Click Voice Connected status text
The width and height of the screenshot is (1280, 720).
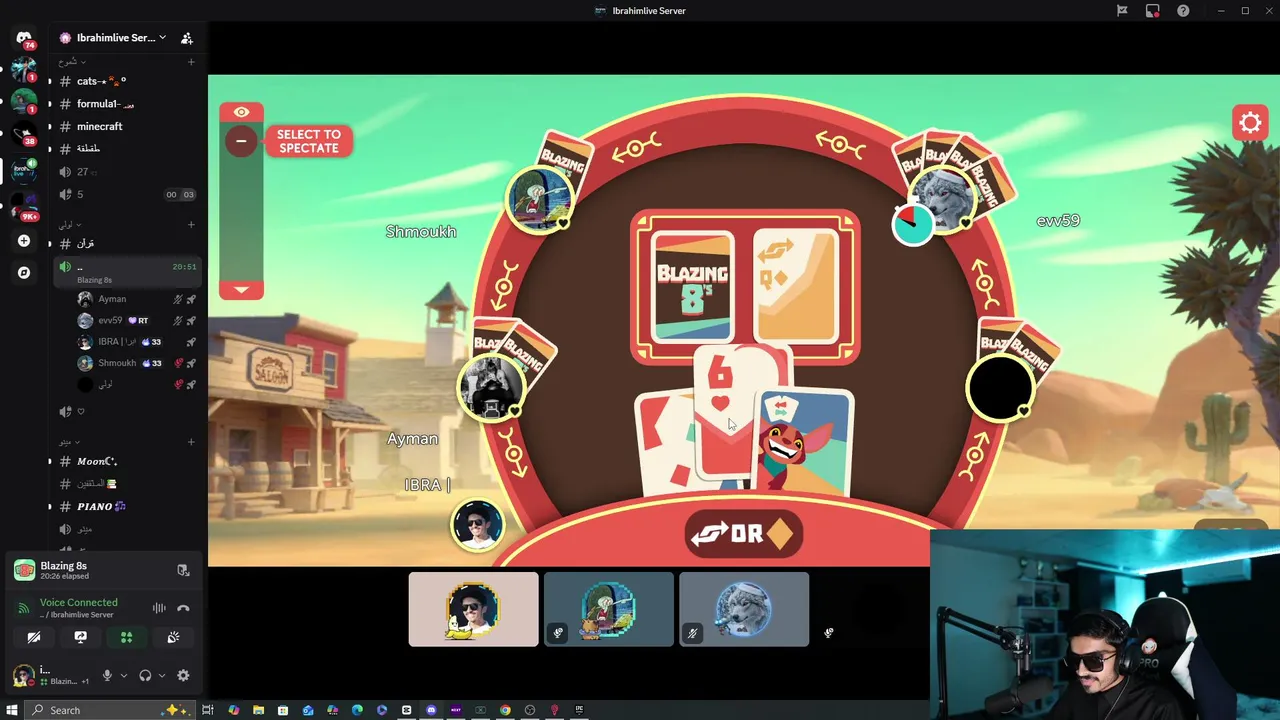(x=78, y=602)
